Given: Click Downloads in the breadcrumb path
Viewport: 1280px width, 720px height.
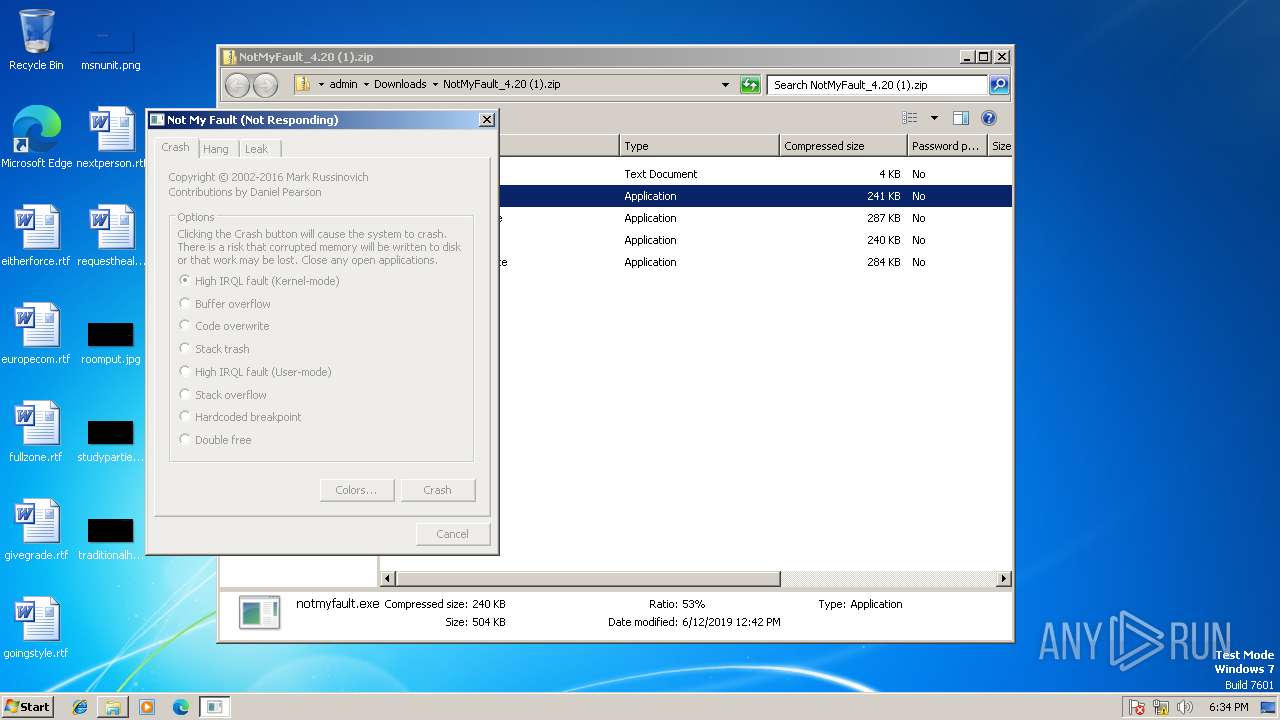Looking at the screenshot, I should pyautogui.click(x=400, y=84).
